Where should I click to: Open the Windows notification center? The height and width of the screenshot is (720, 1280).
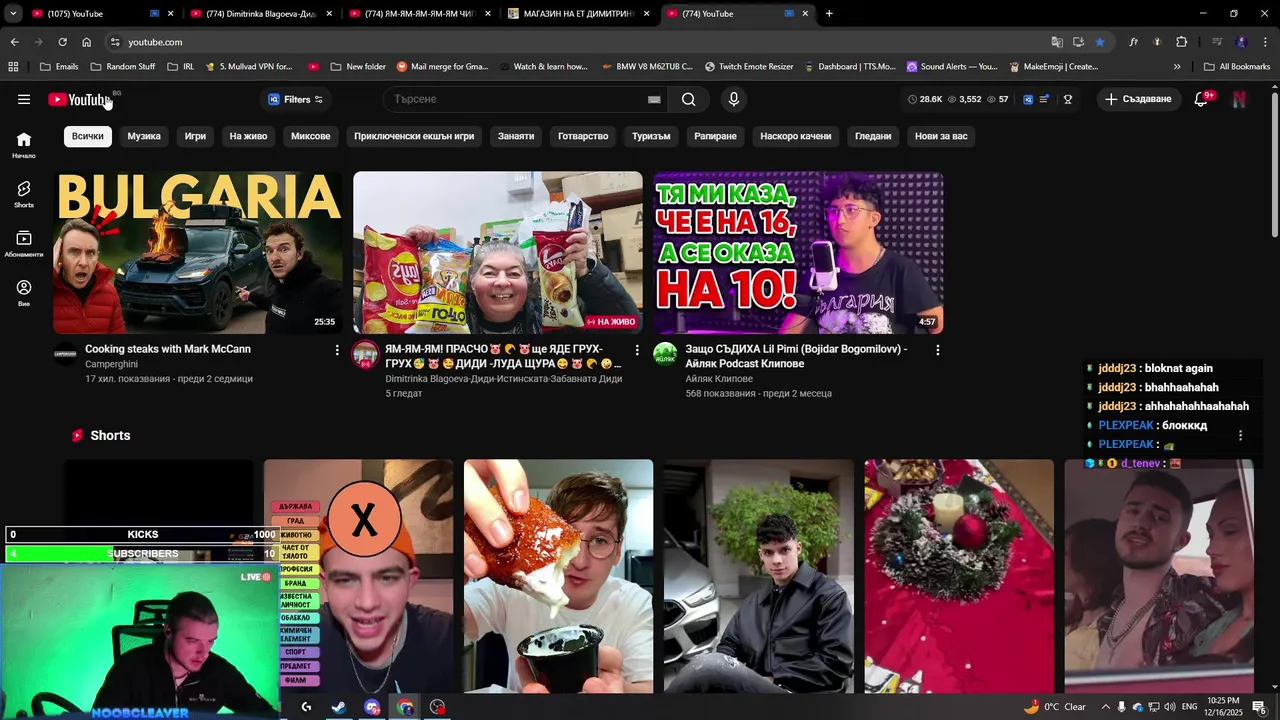click(x=1259, y=707)
